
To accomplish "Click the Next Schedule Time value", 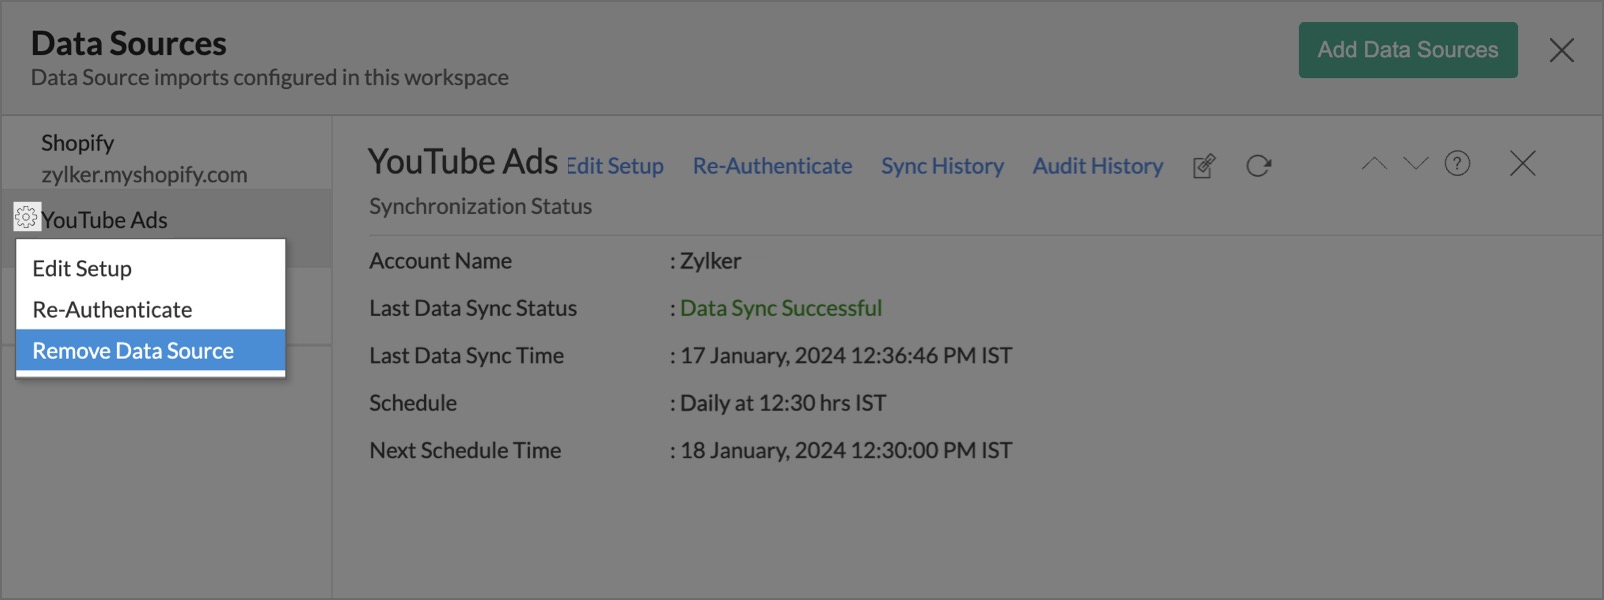I will (x=846, y=451).
